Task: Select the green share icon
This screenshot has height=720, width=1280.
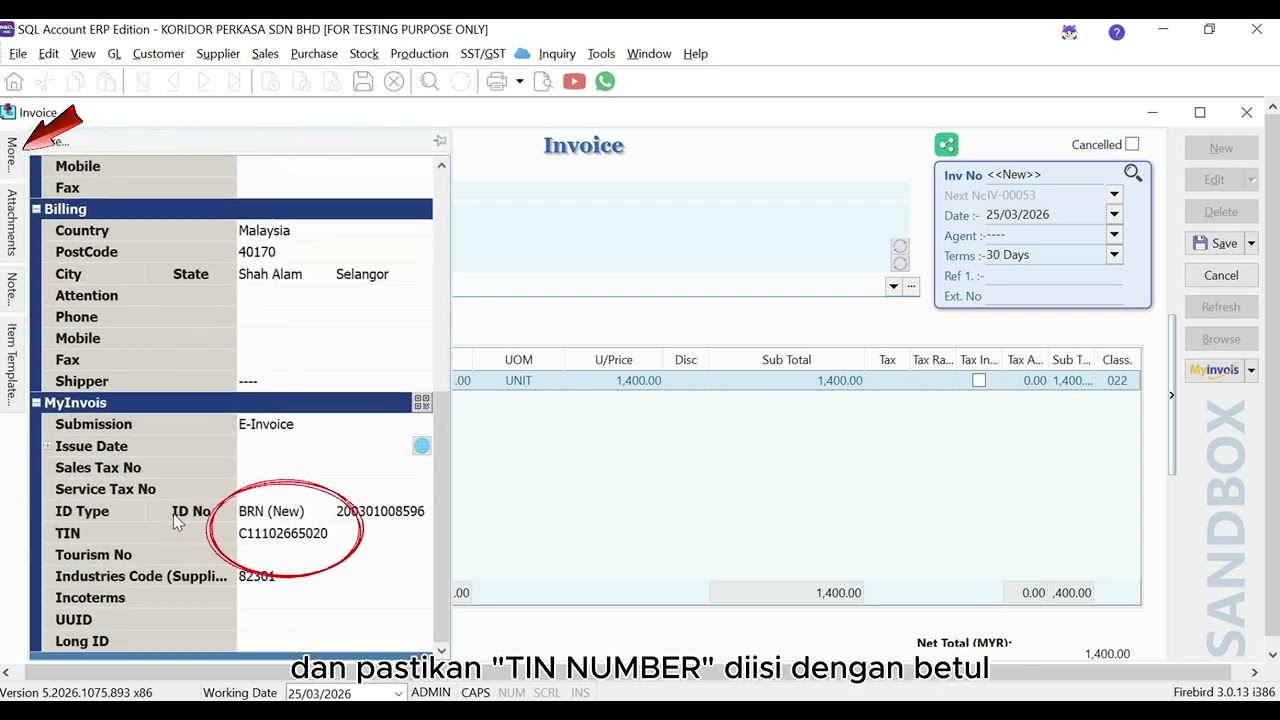Action: [x=946, y=145]
